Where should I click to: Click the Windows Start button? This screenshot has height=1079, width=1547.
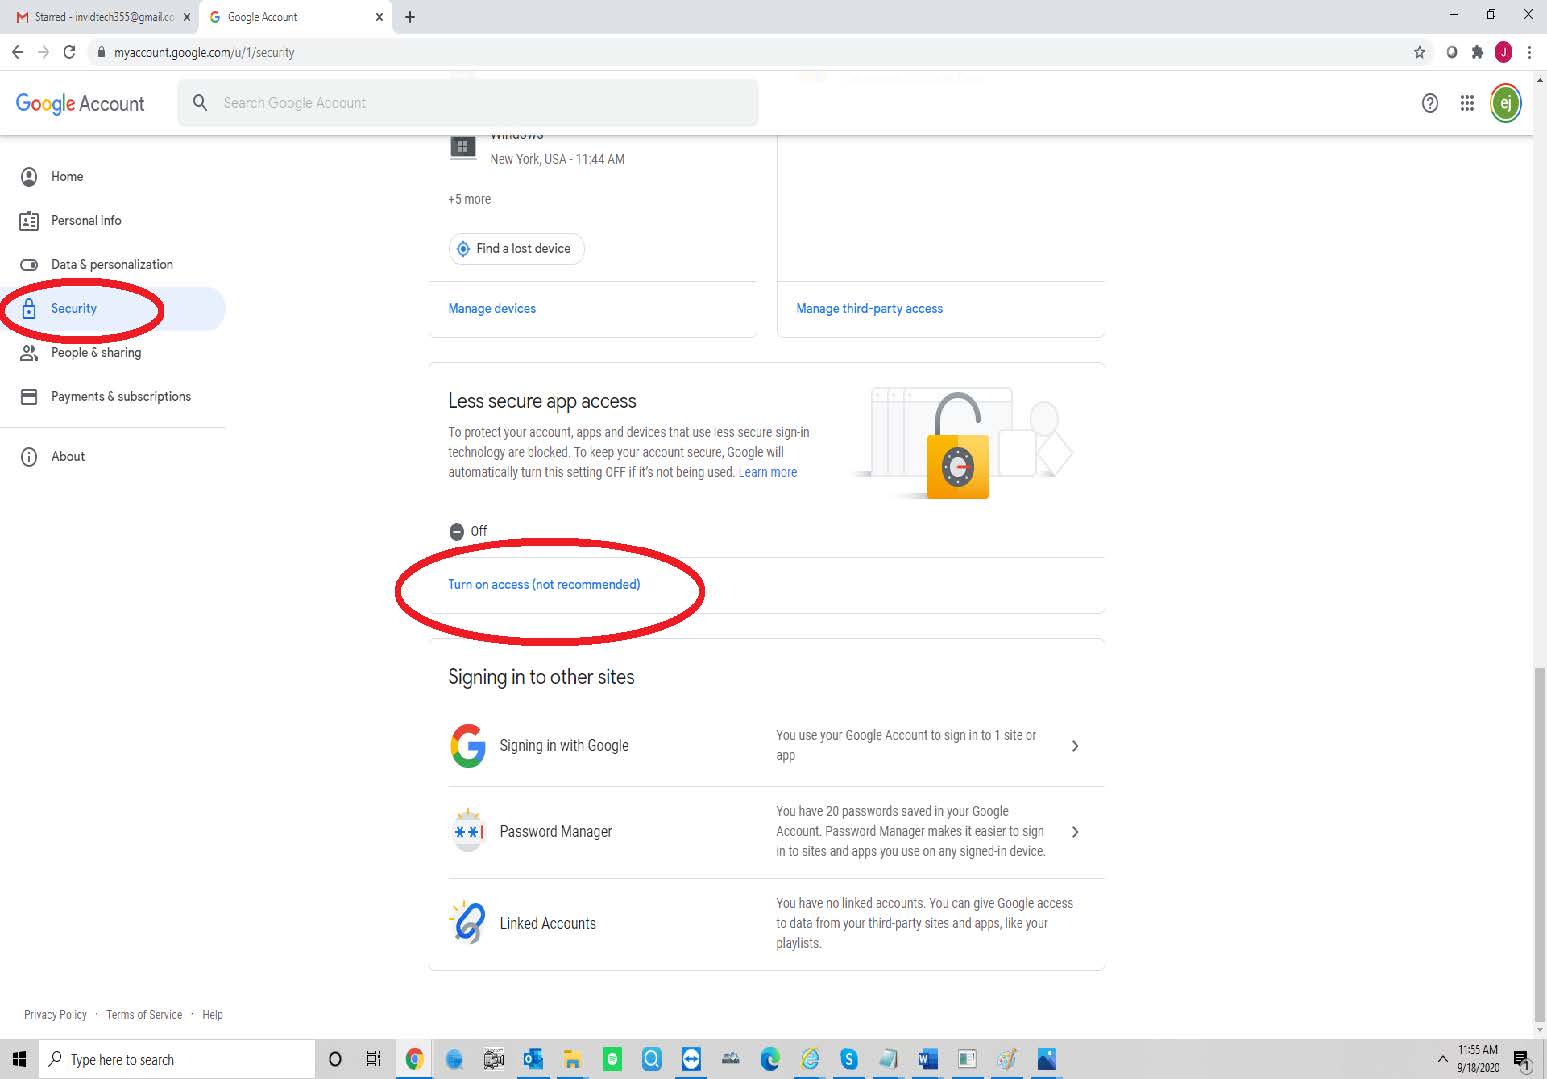[x=19, y=1059]
